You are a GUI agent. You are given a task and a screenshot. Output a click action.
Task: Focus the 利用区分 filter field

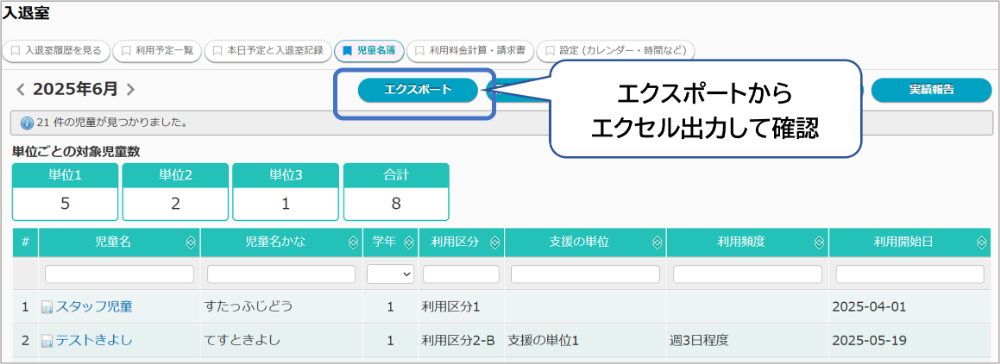[461, 274]
